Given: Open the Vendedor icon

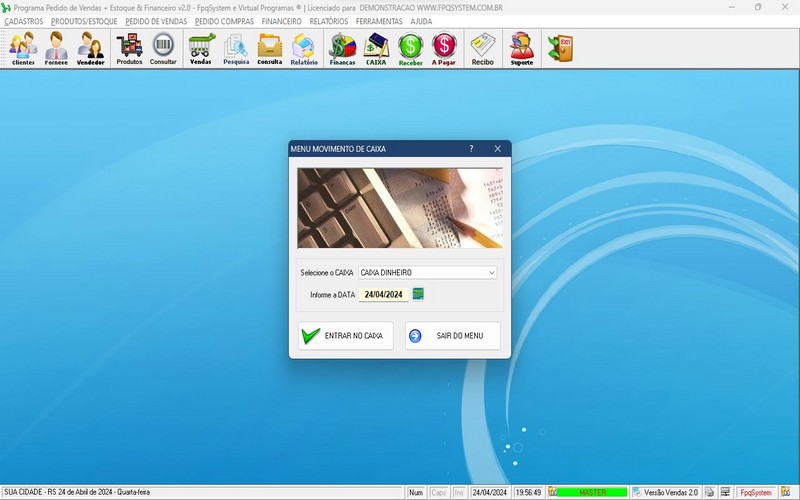Looking at the screenshot, I should (x=91, y=48).
